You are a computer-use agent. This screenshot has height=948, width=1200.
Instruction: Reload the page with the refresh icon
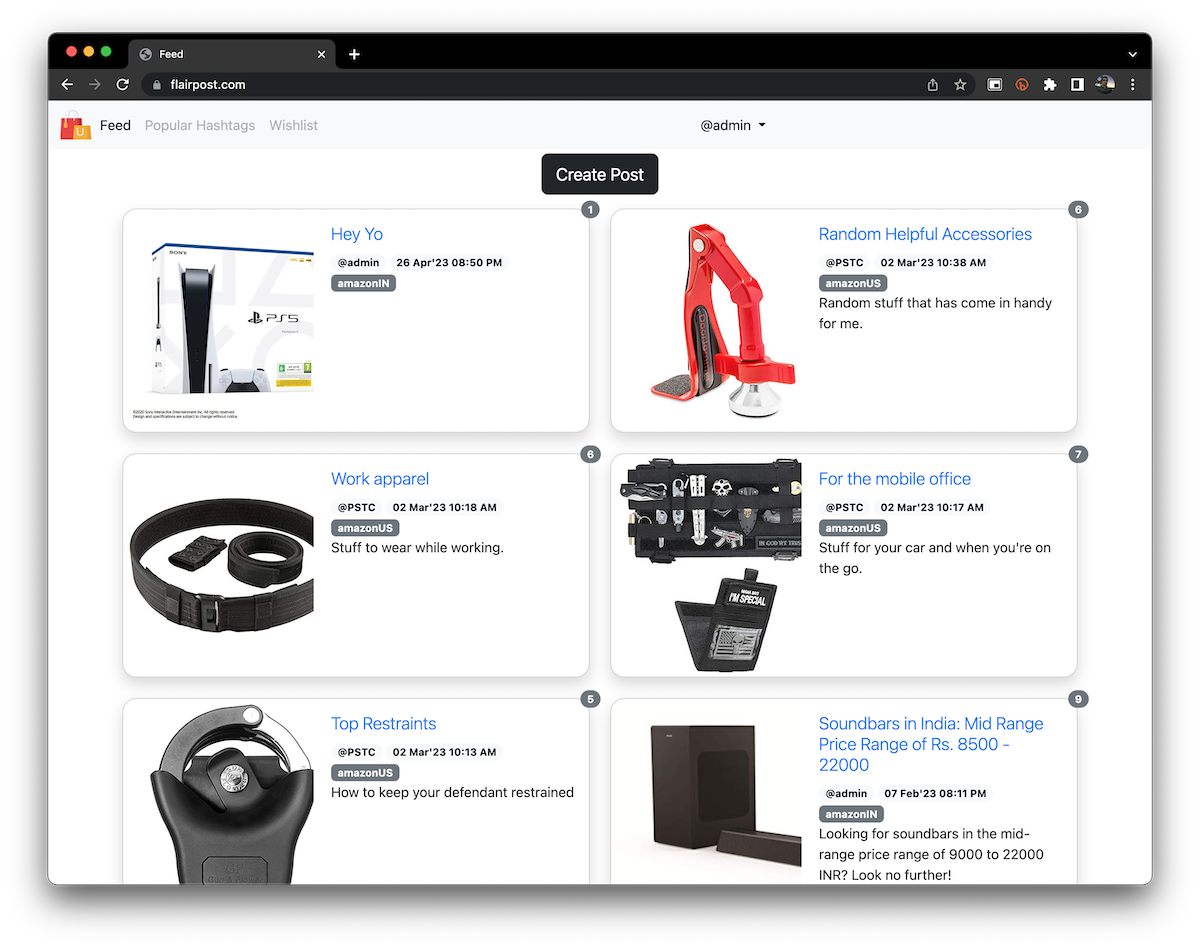pos(122,85)
